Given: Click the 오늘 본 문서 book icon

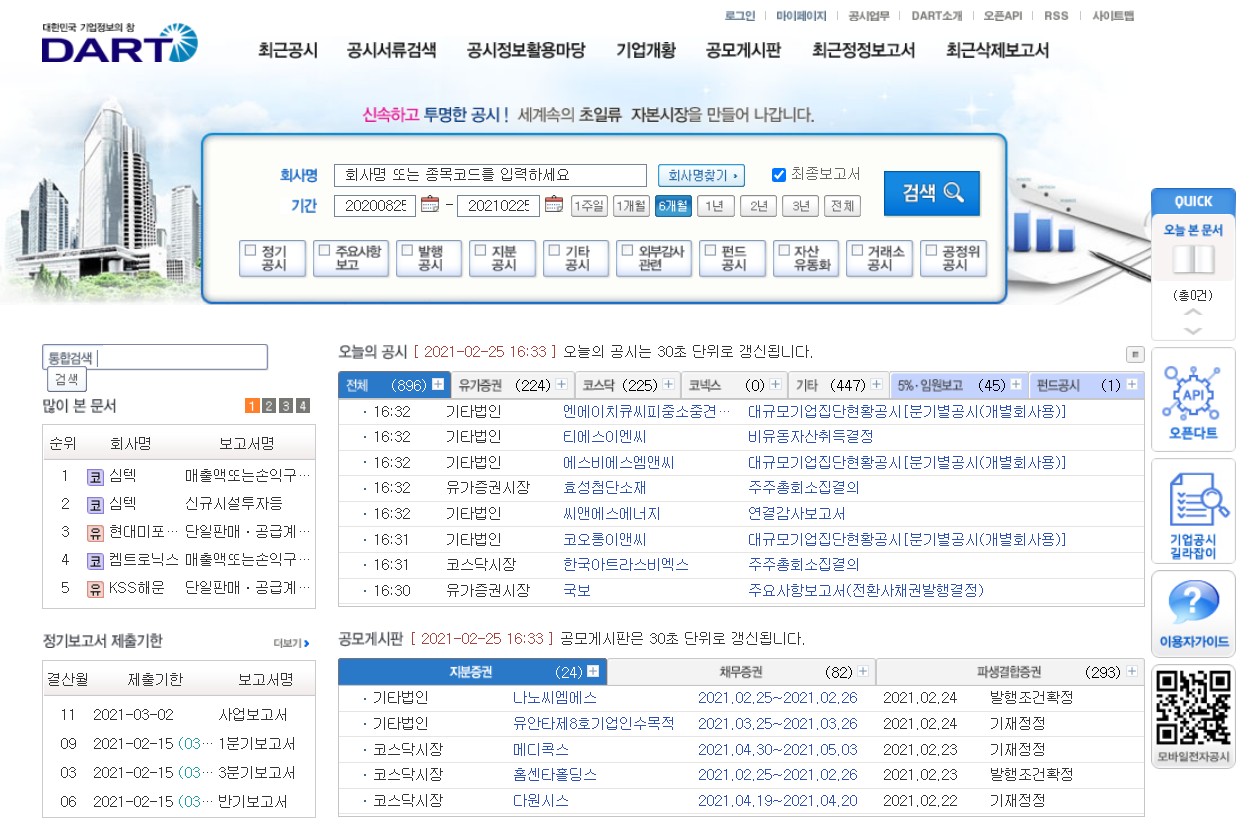Looking at the screenshot, I should click(x=1193, y=260).
